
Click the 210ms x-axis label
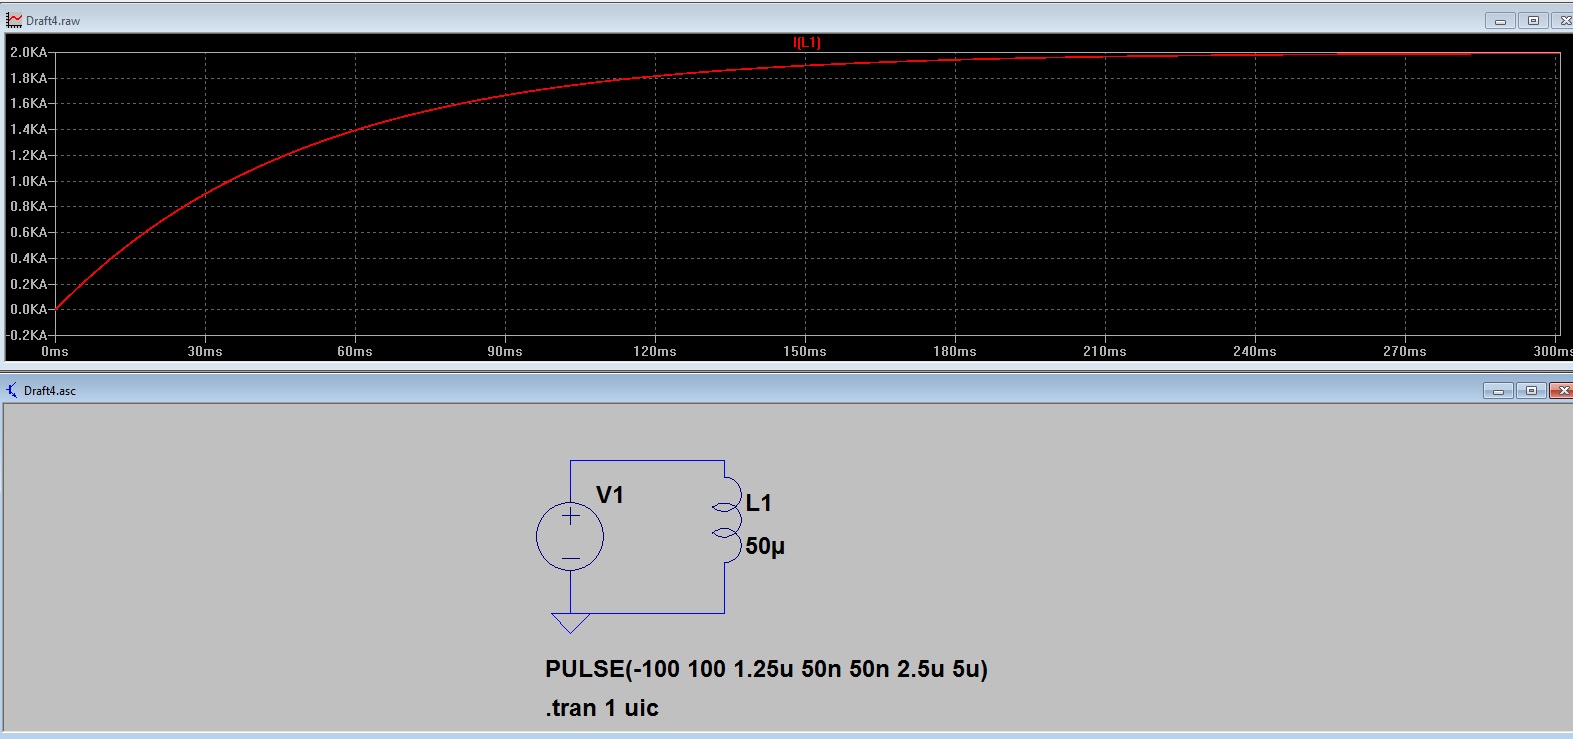[1105, 351]
